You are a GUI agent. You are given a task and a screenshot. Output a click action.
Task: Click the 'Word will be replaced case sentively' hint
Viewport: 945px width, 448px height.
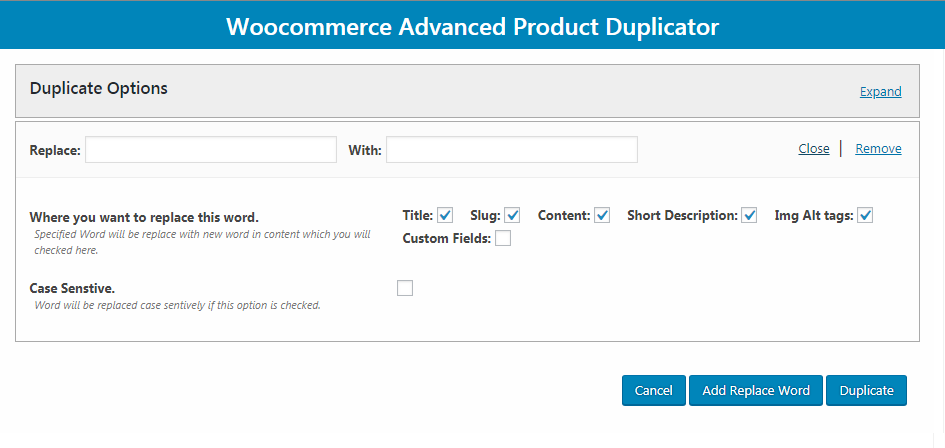tap(177, 305)
